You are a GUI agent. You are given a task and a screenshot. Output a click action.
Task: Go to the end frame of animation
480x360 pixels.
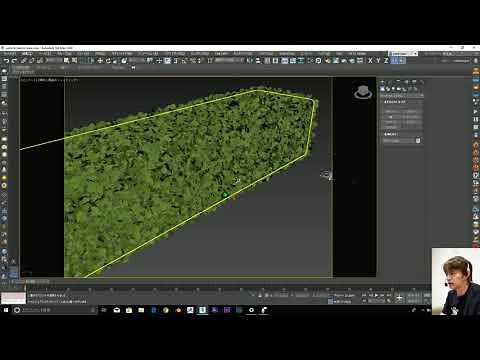tap(388, 295)
